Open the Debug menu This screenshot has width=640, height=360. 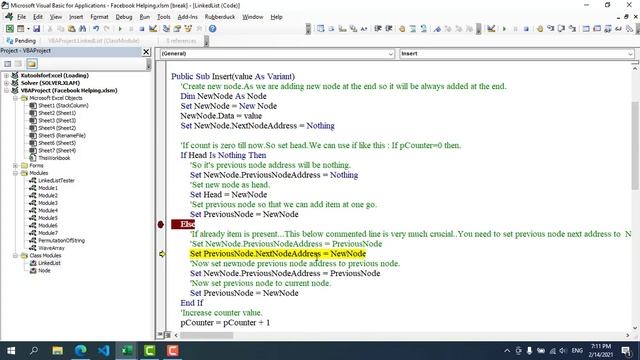click(124, 17)
